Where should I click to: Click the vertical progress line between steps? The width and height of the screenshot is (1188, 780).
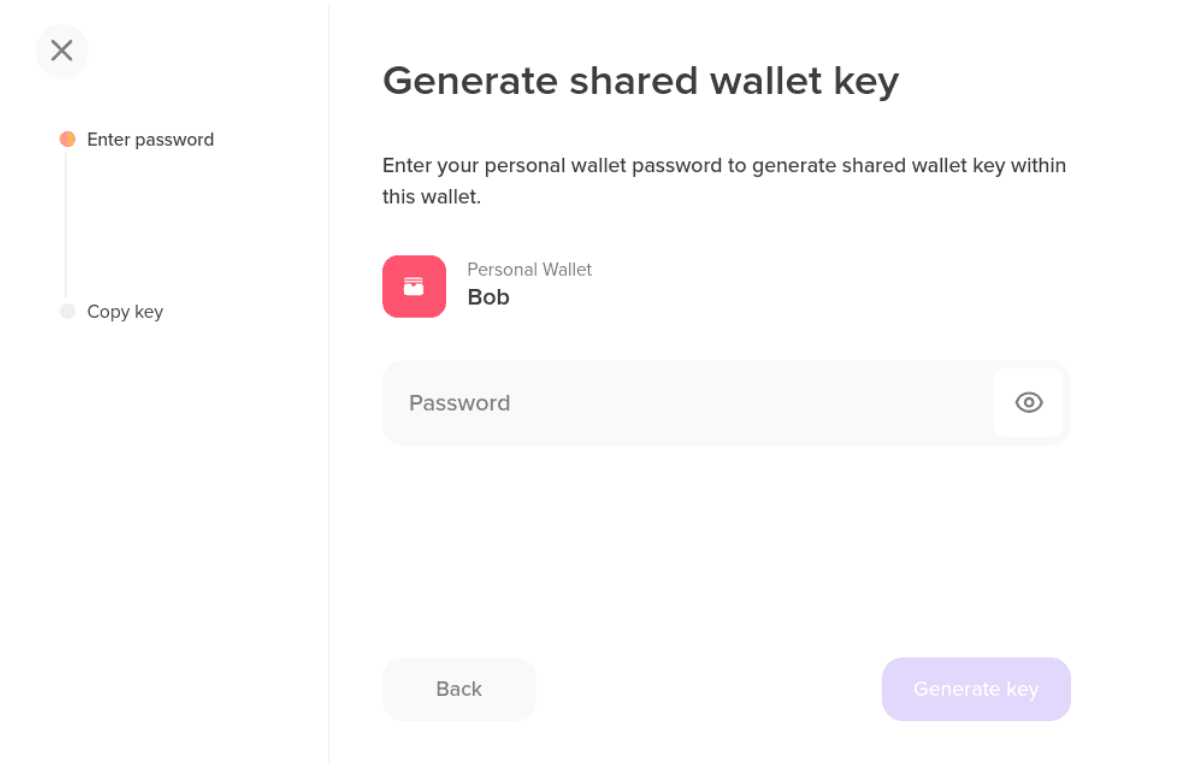(x=66, y=226)
